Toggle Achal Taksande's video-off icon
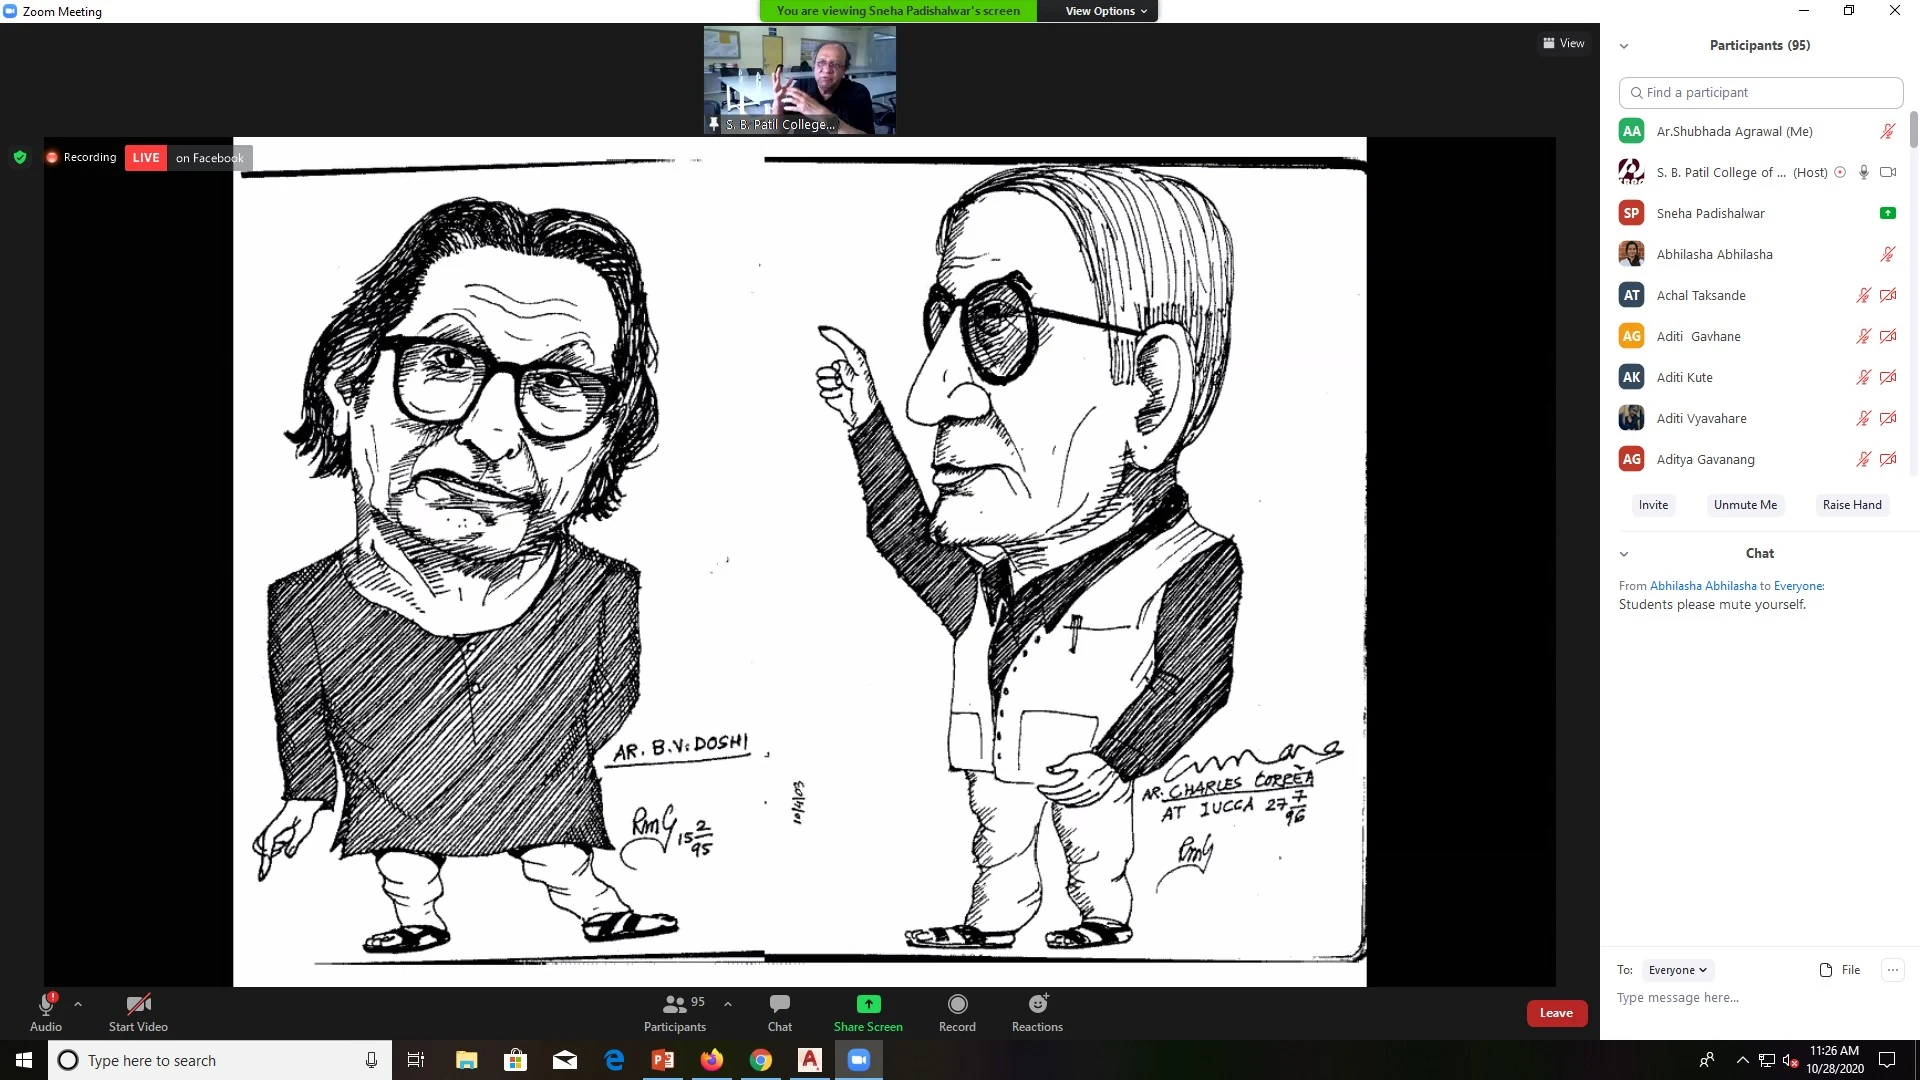The image size is (1920, 1080). point(1888,295)
